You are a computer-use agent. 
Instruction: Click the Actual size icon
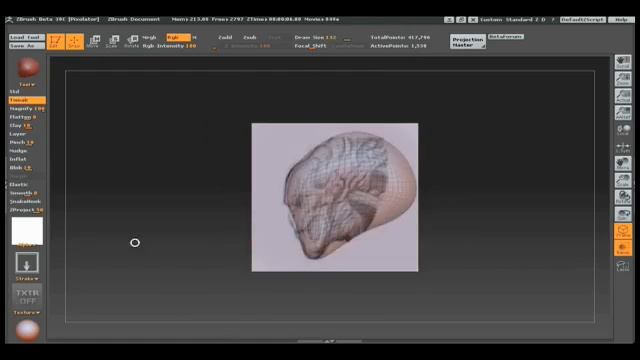pyautogui.click(x=623, y=96)
